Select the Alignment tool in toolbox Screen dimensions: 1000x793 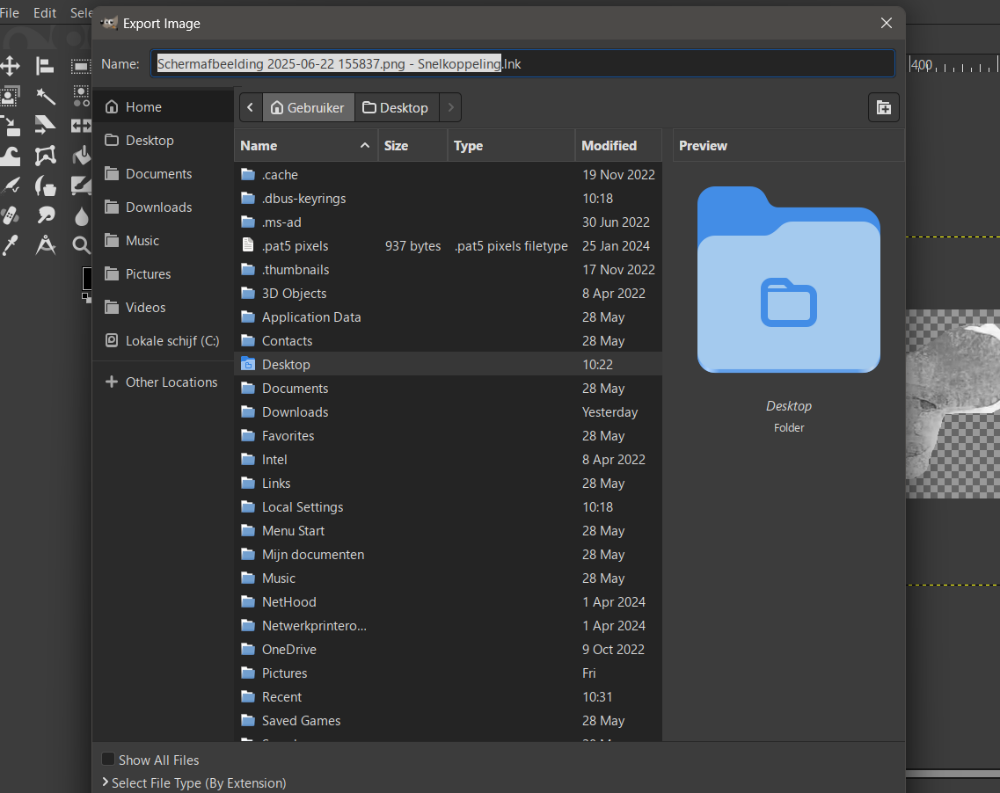pos(46,66)
